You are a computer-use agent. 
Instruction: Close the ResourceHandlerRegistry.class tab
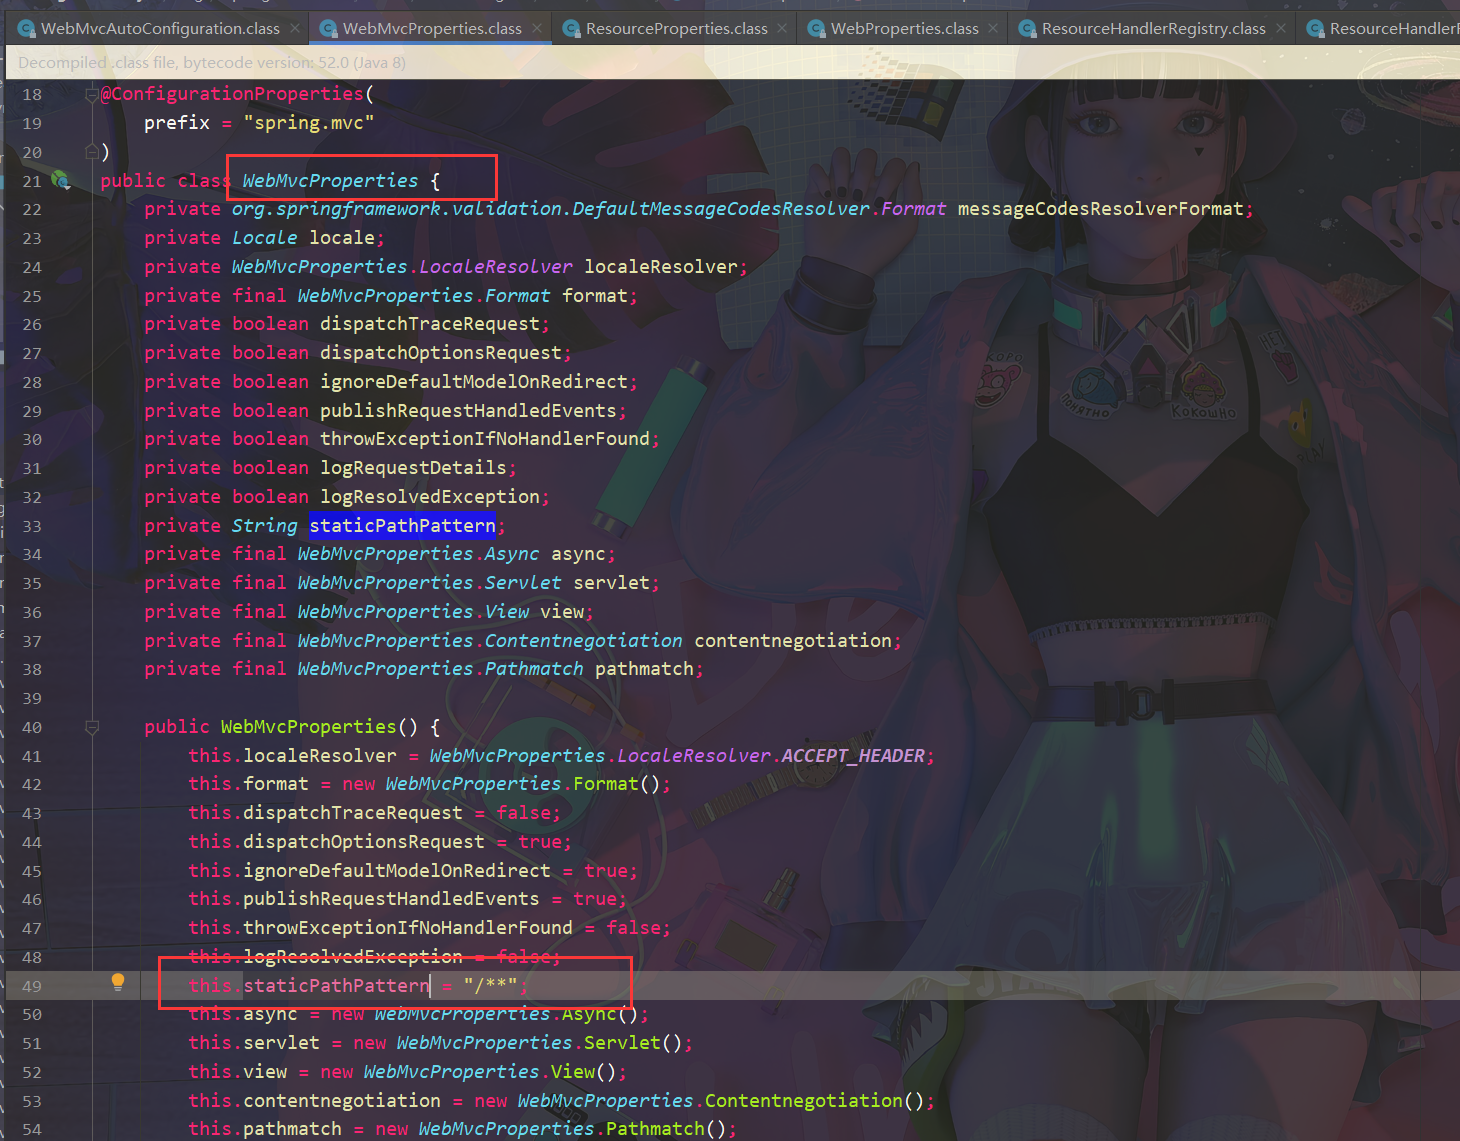1281,28
